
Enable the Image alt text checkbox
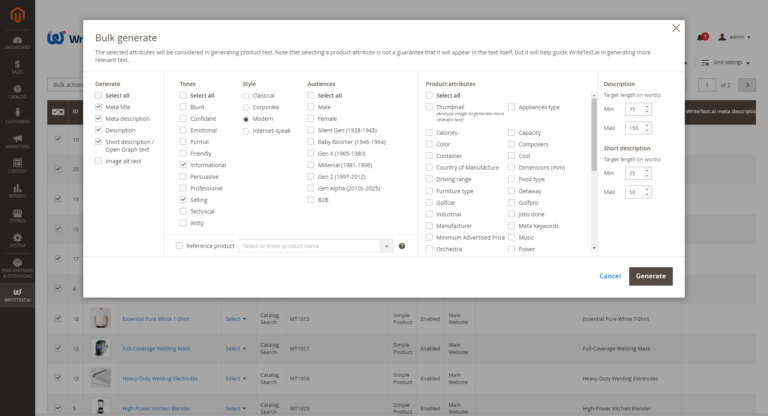click(98, 161)
